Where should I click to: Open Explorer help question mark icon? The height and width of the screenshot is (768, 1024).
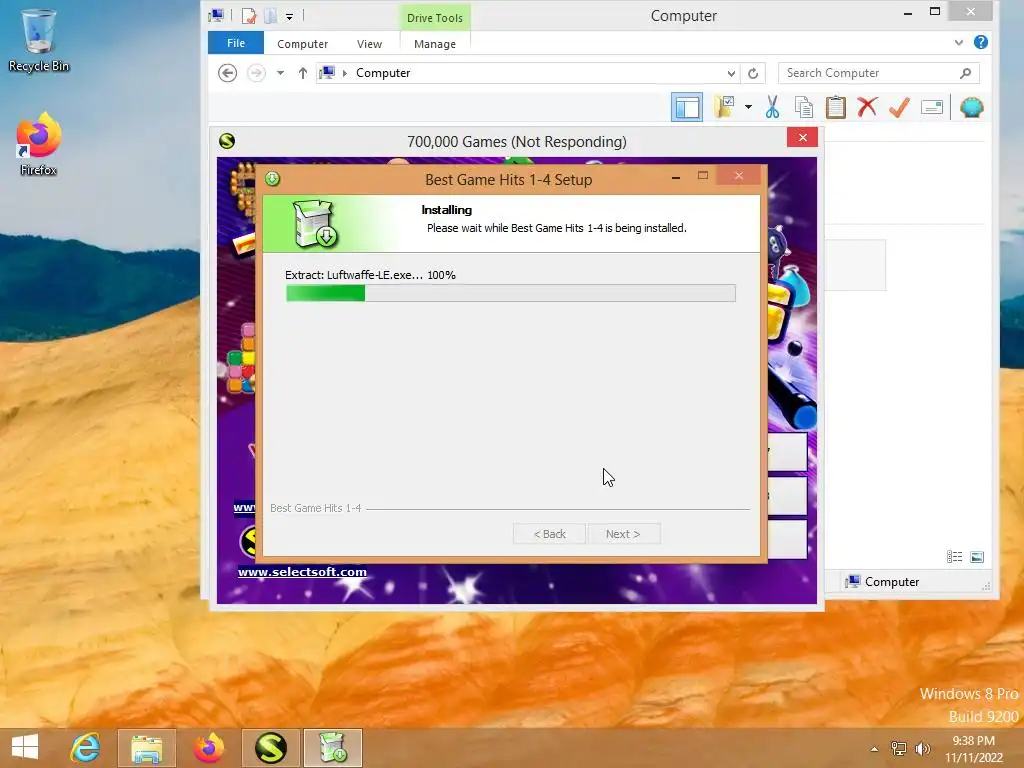click(x=980, y=42)
